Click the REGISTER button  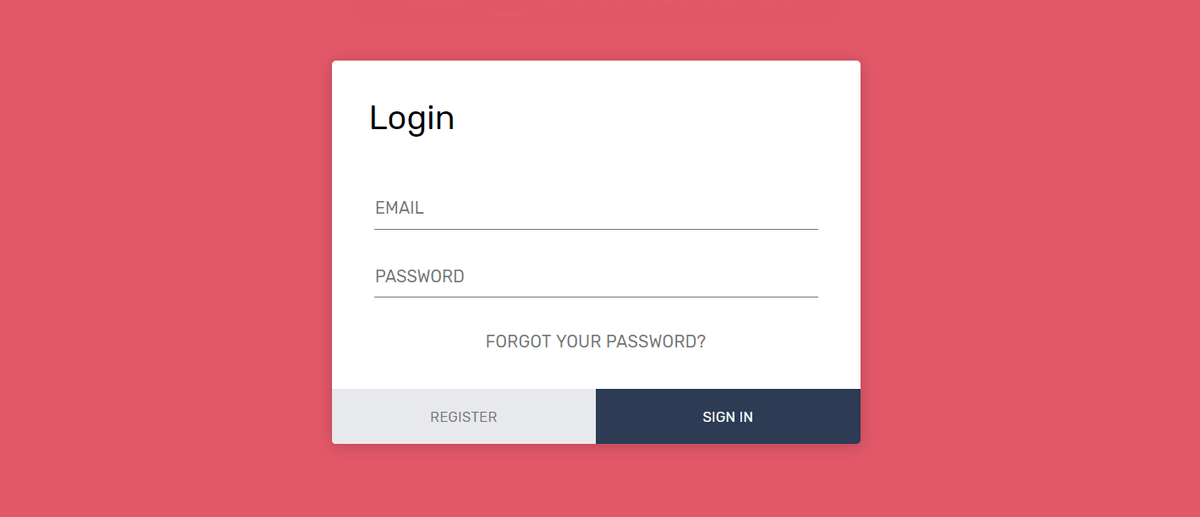(x=464, y=417)
